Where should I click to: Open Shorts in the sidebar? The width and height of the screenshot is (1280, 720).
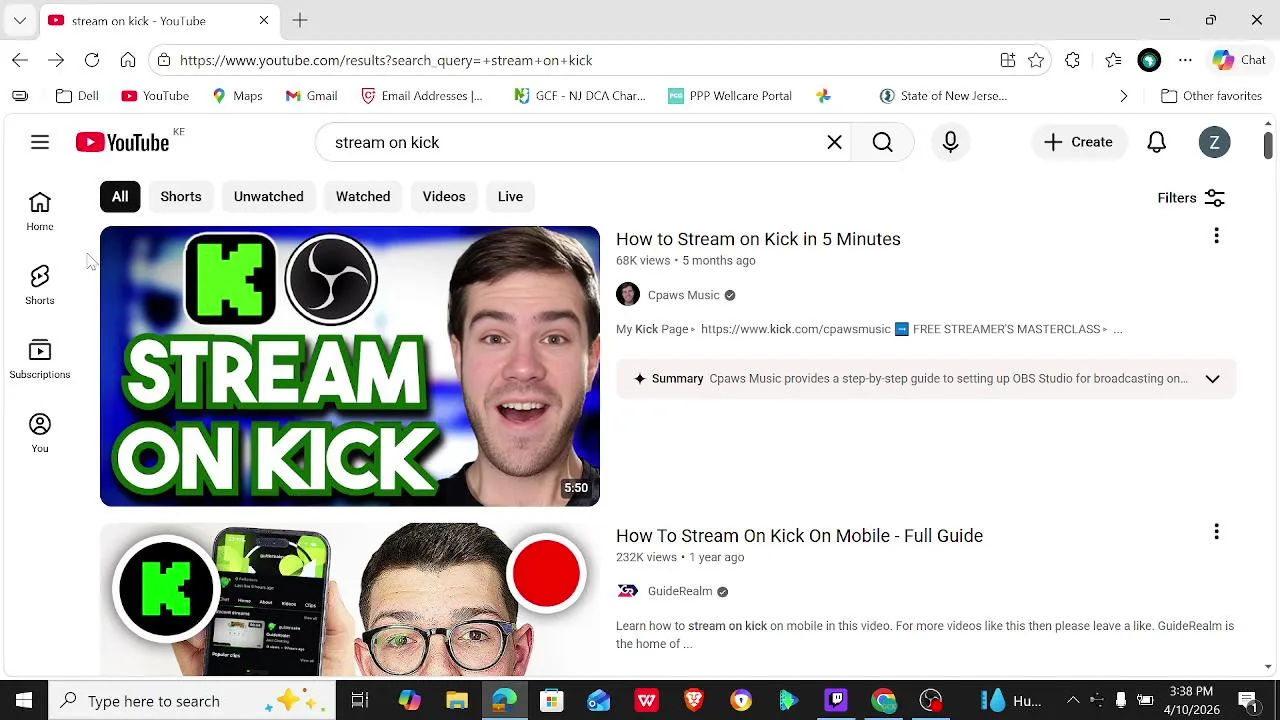pyautogui.click(x=40, y=285)
